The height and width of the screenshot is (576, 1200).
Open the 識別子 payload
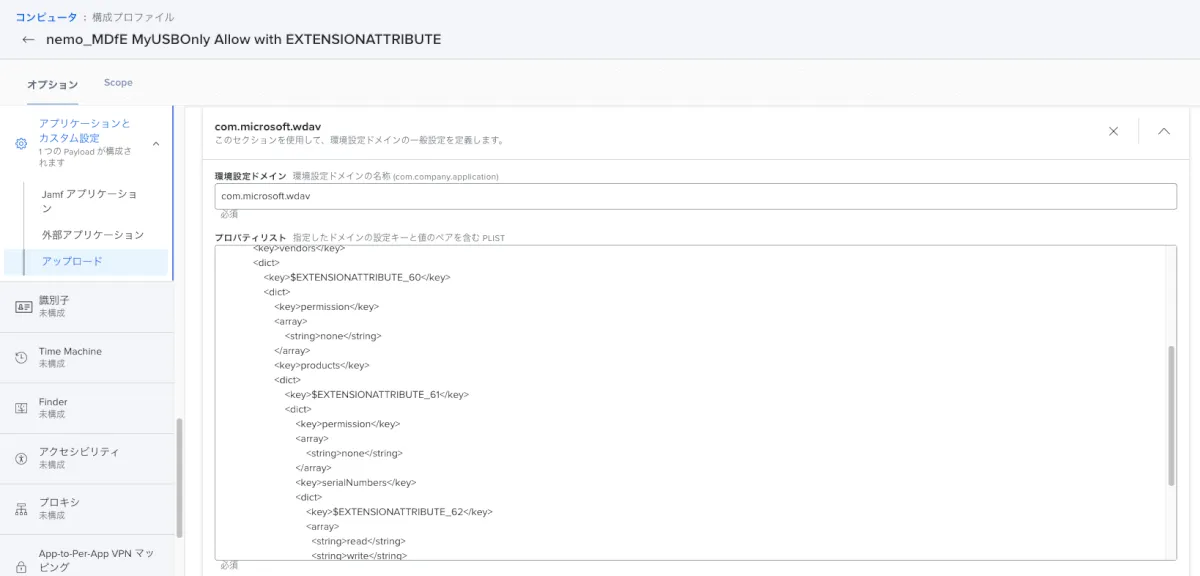(86, 306)
